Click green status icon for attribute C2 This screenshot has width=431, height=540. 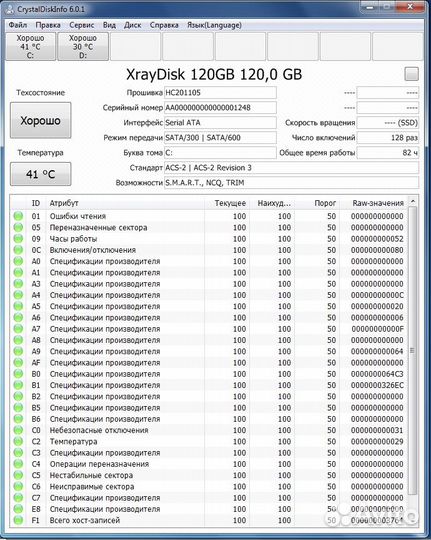[x=18, y=441]
